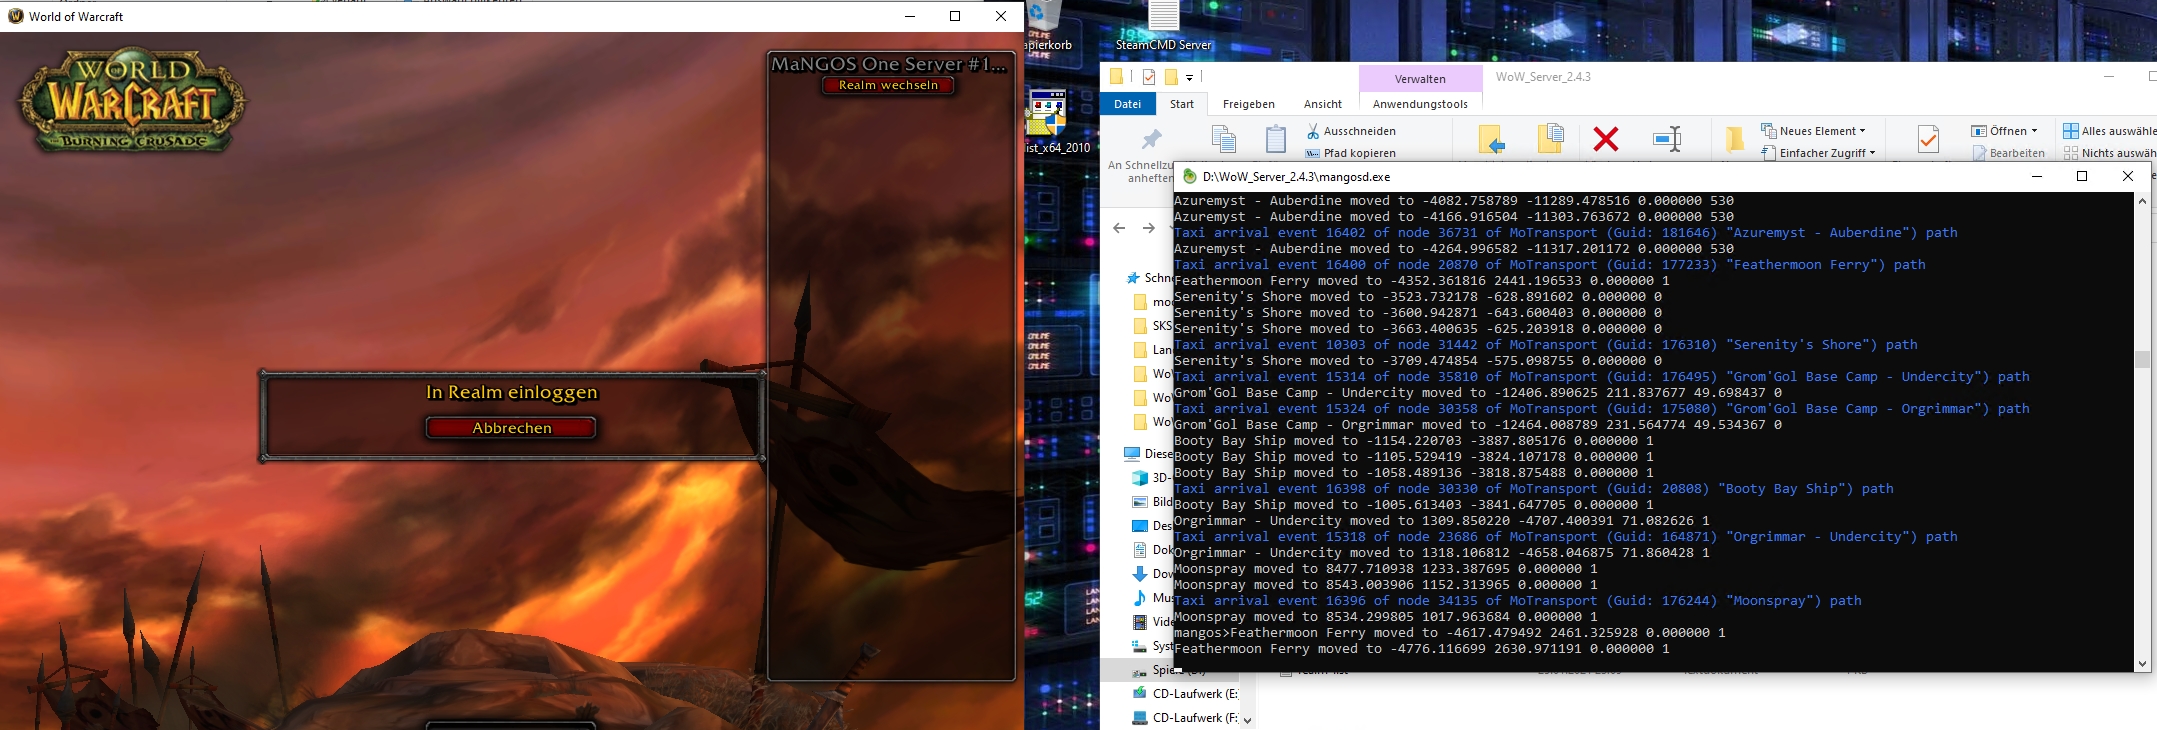Select the Schnellzugriff star item in the sidebar
This screenshot has width=2157, height=730.
pyautogui.click(x=1149, y=278)
